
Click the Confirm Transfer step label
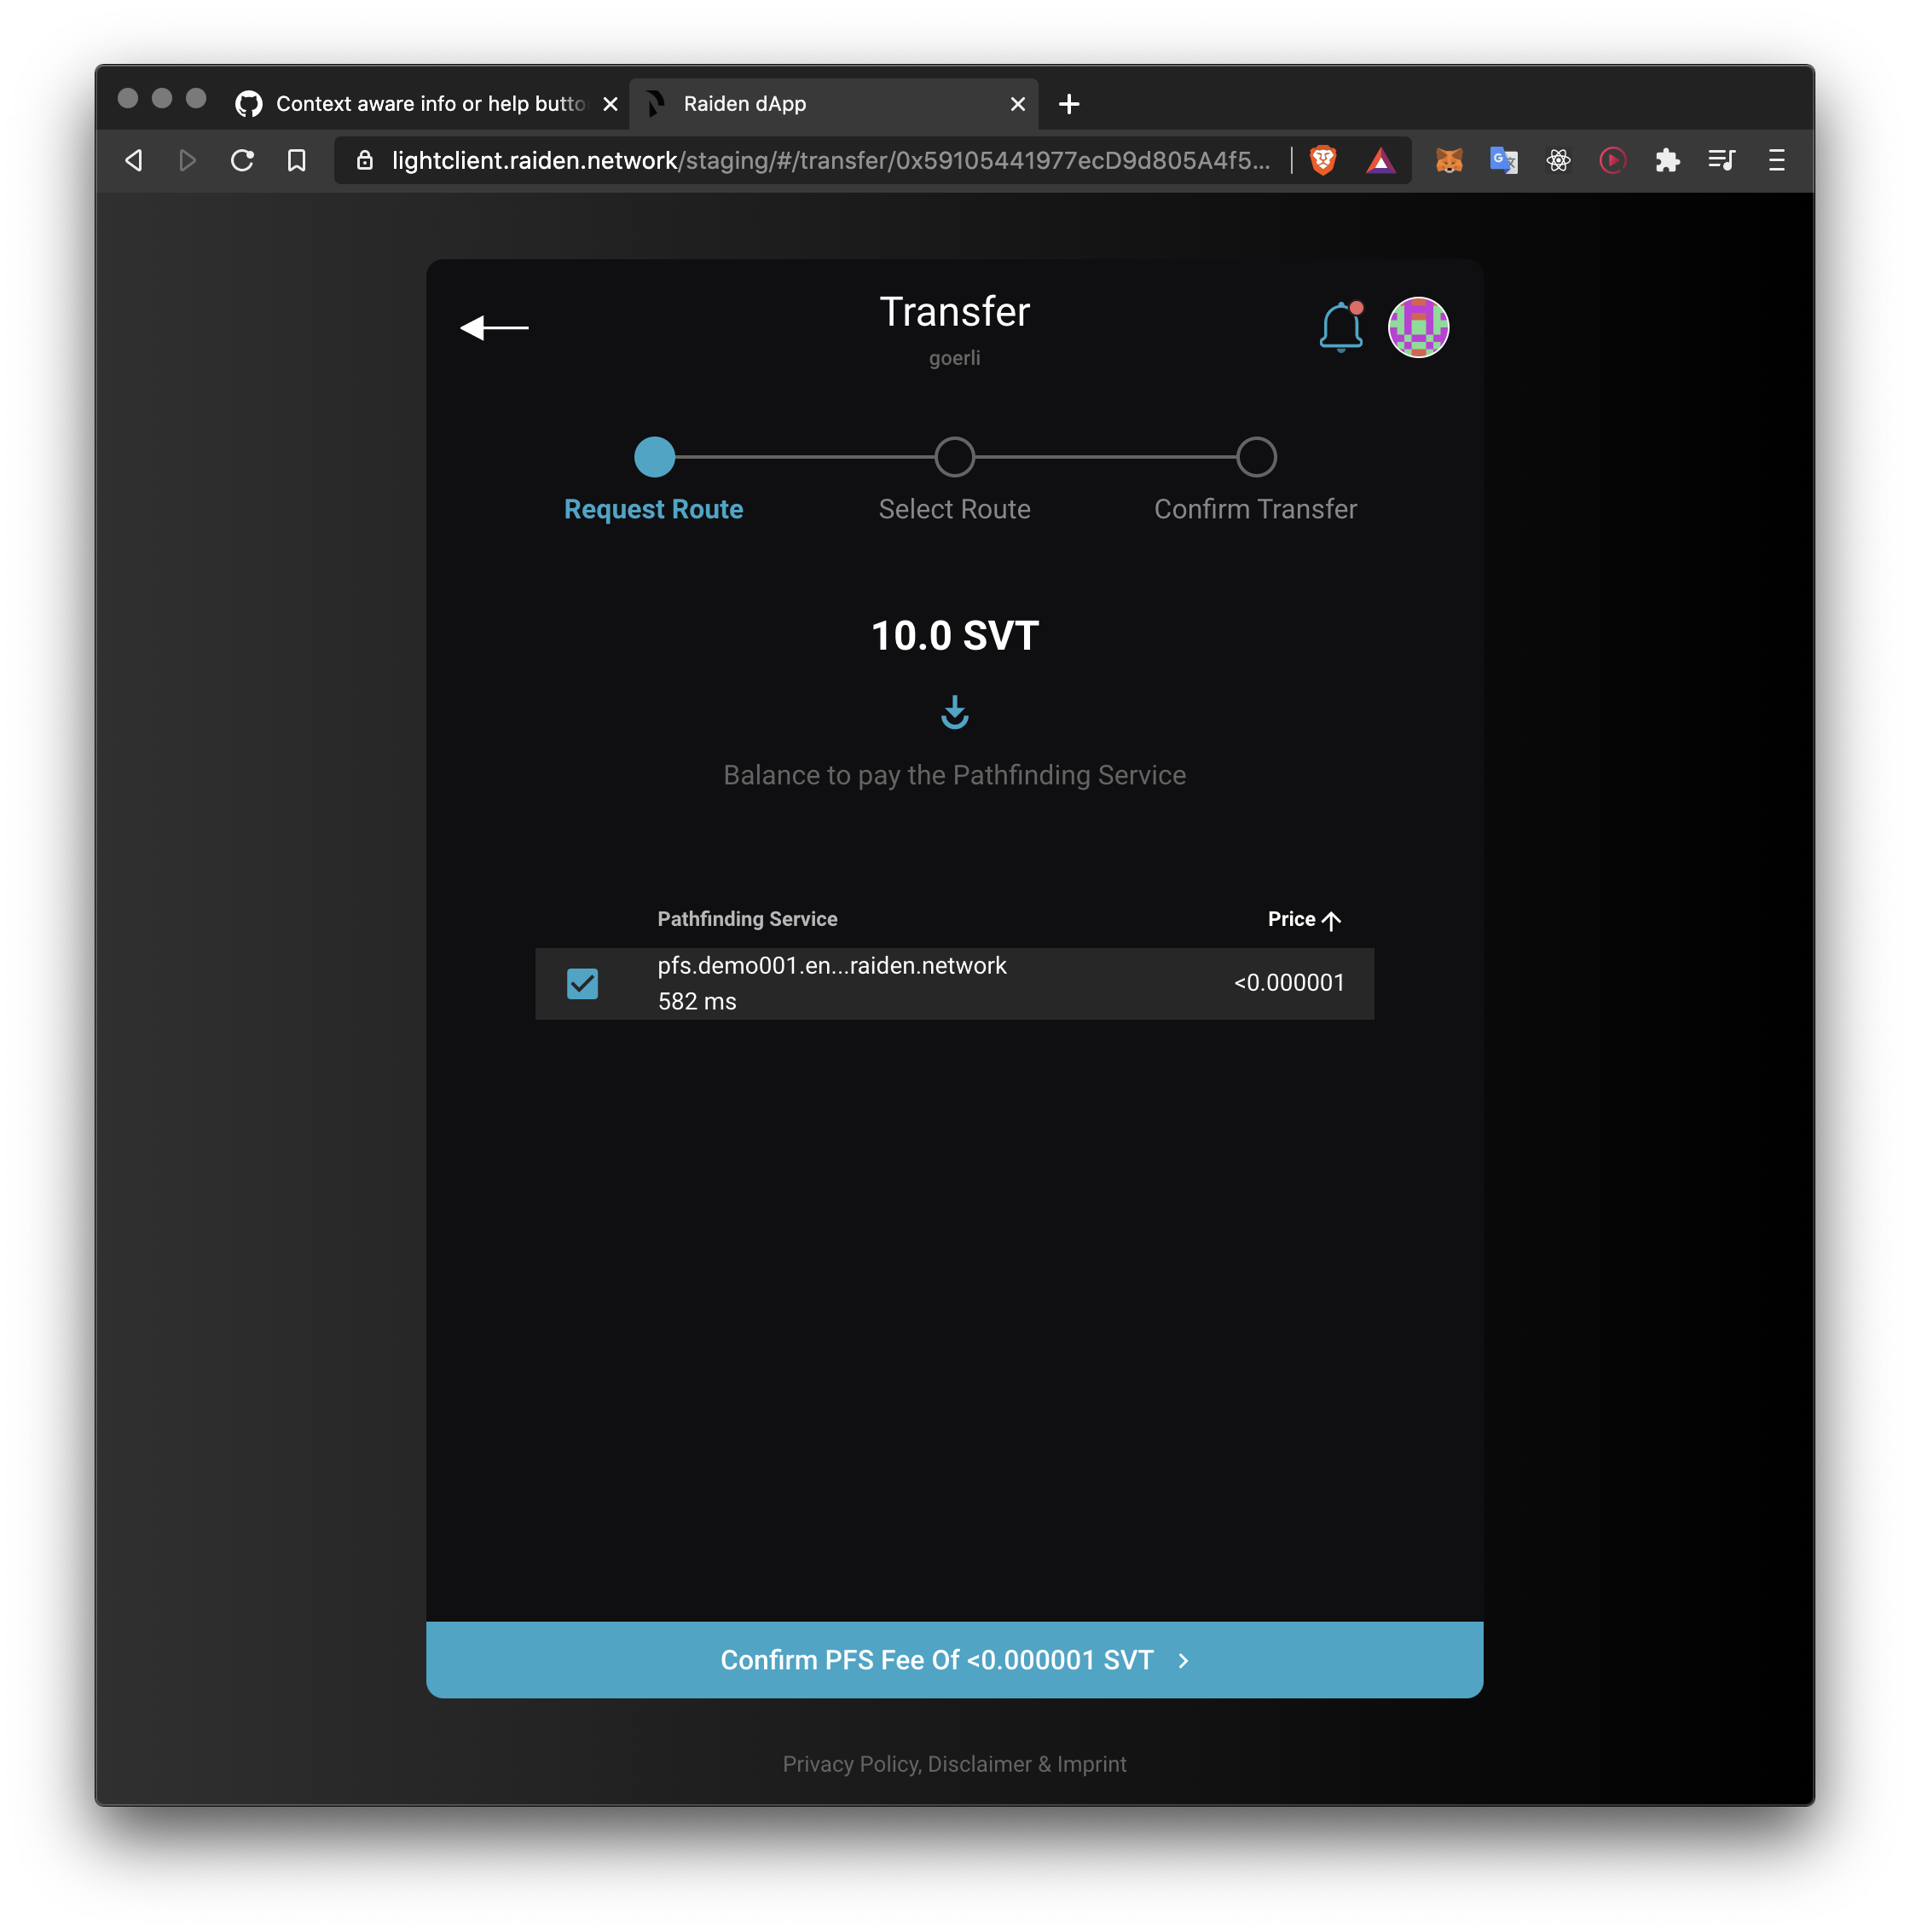1255,509
